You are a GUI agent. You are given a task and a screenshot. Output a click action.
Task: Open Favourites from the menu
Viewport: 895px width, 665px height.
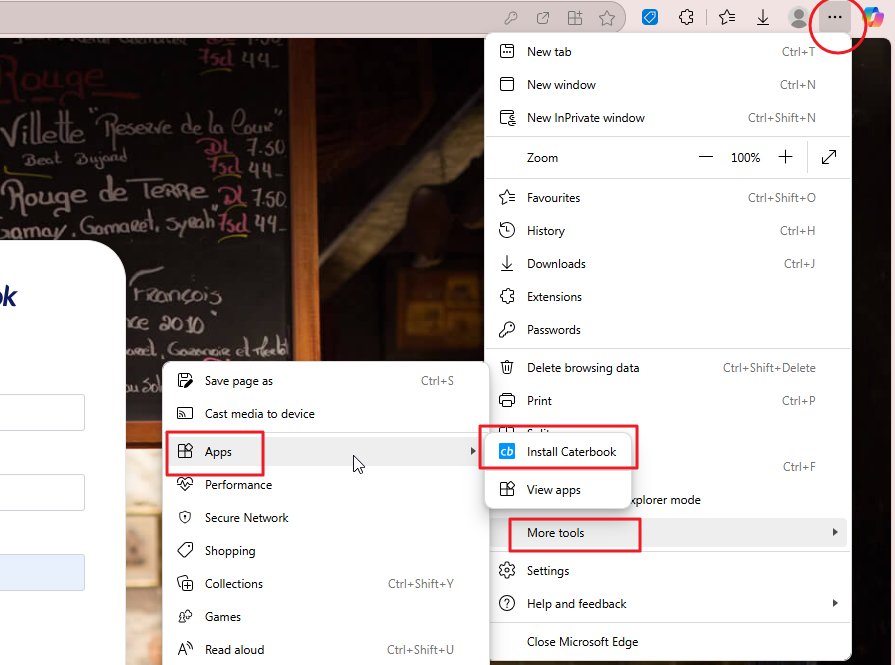pos(668,198)
